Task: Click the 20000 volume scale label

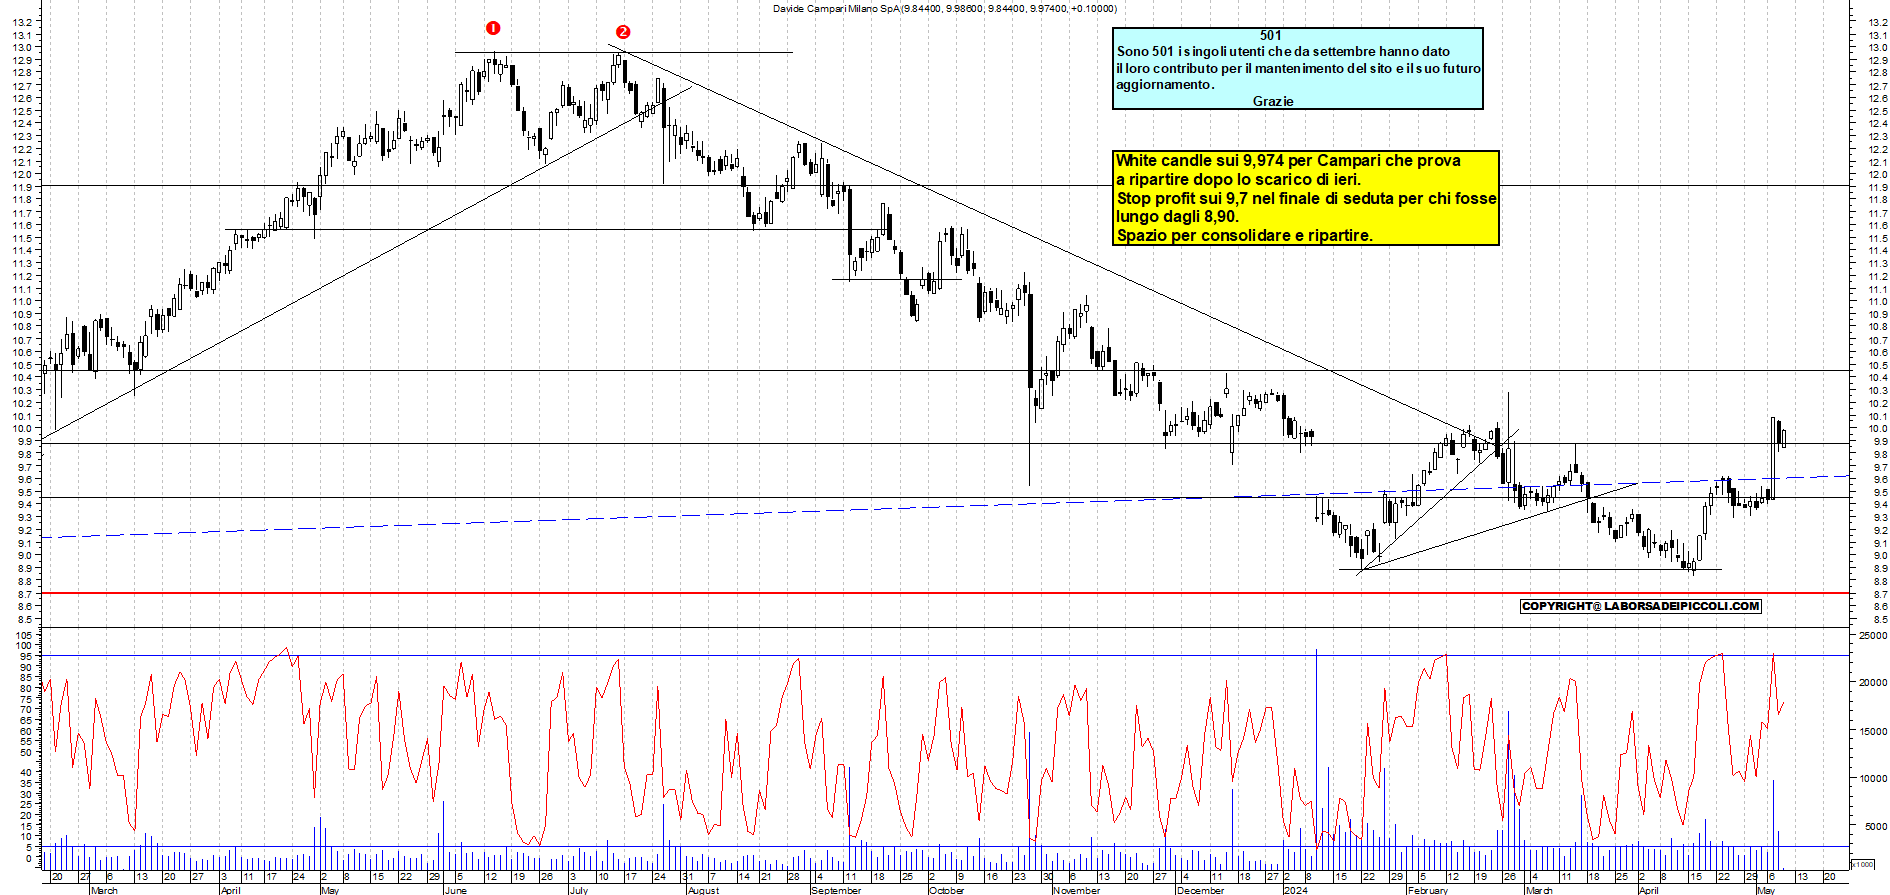Action: [1872, 683]
